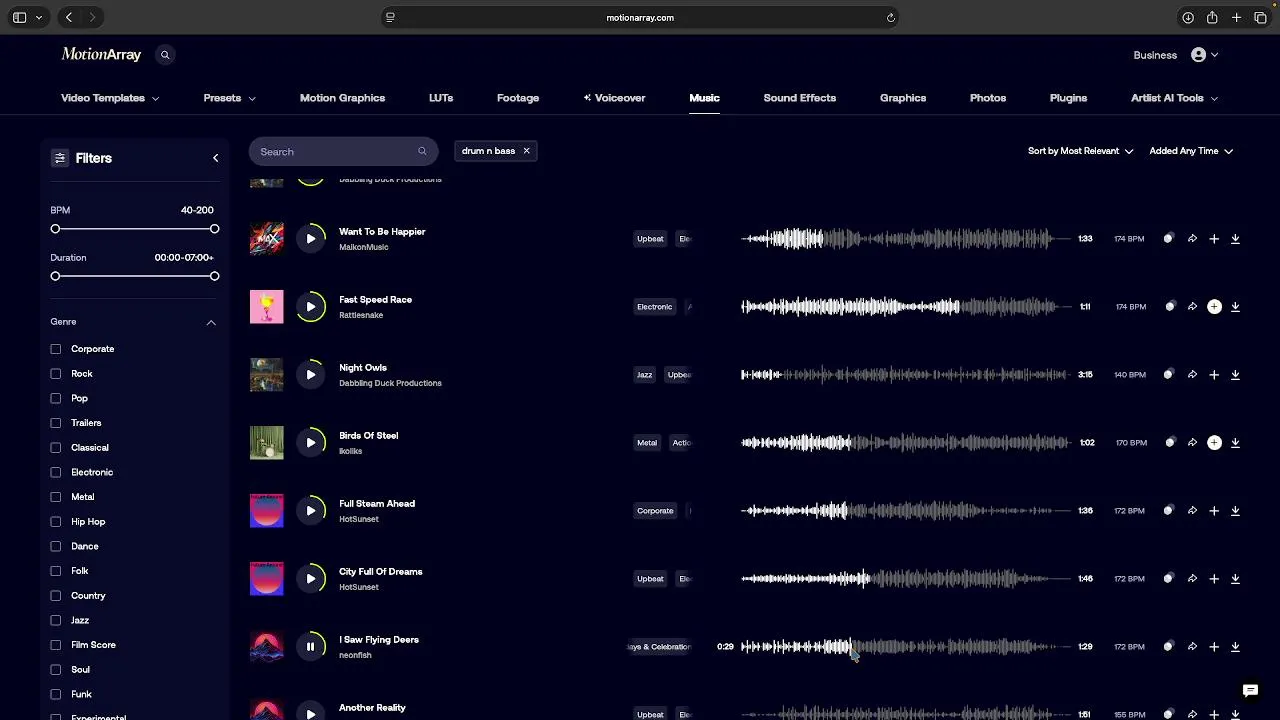Check the Corporate genre checkbox
This screenshot has height=720, width=1280.
point(56,349)
